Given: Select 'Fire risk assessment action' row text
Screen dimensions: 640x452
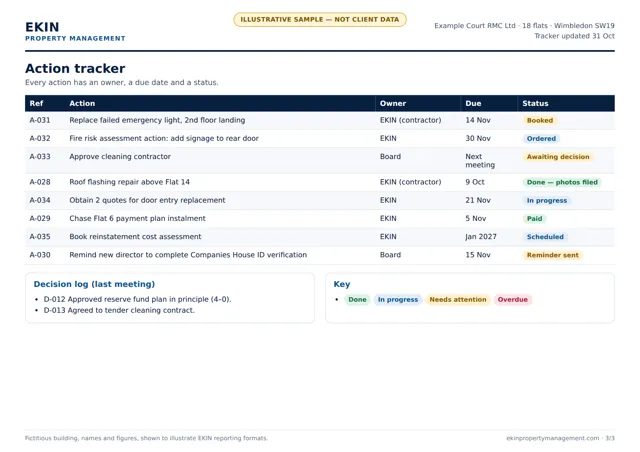Looking at the screenshot, I should [x=164, y=138].
